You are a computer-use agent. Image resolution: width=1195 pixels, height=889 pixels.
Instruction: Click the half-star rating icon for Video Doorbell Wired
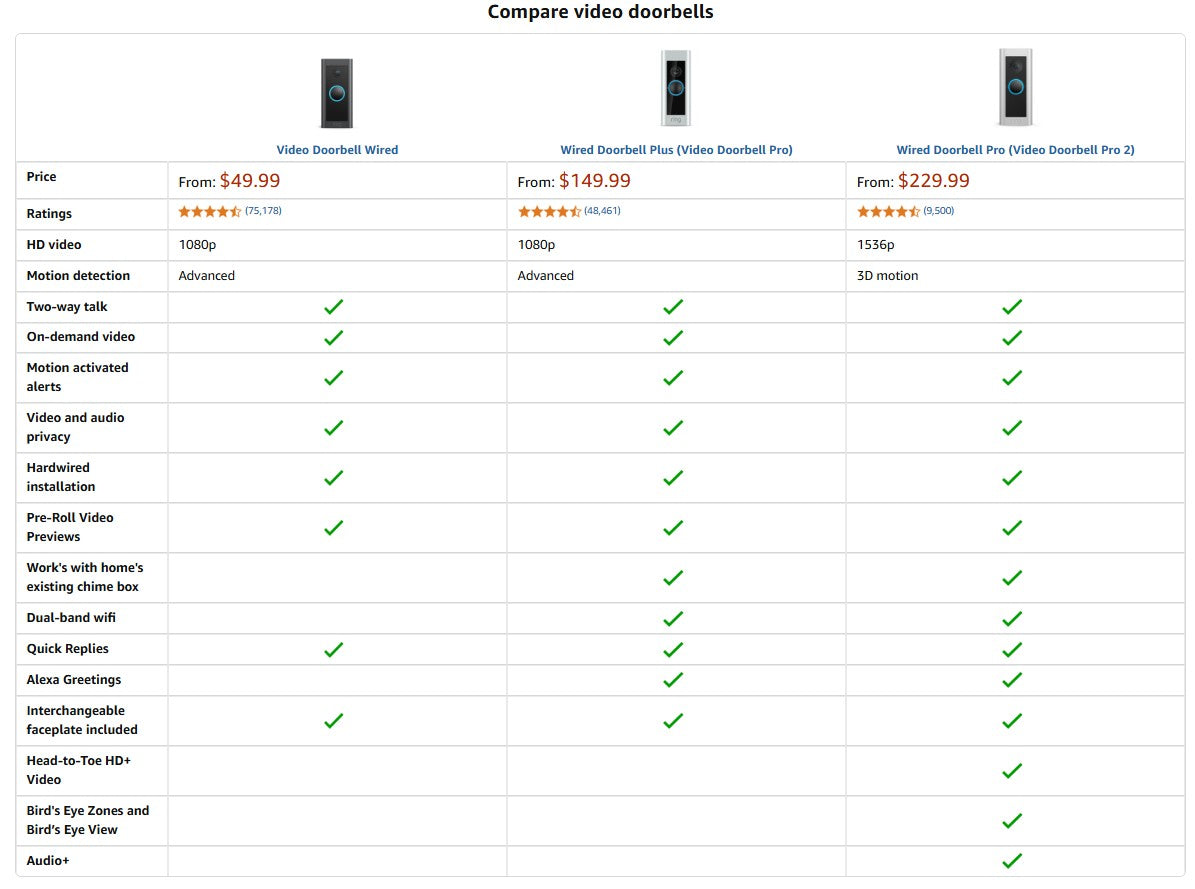[x=236, y=211]
